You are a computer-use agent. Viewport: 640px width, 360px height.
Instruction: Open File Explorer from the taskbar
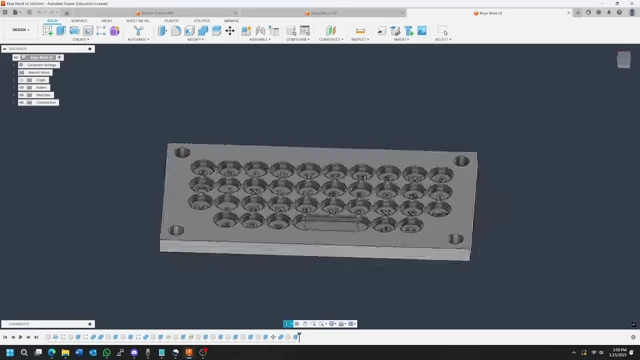65,353
